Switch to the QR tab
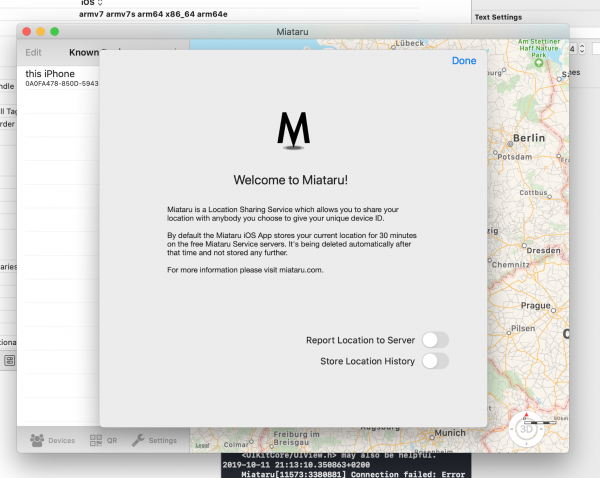This screenshot has height=478, width=600. coord(103,440)
